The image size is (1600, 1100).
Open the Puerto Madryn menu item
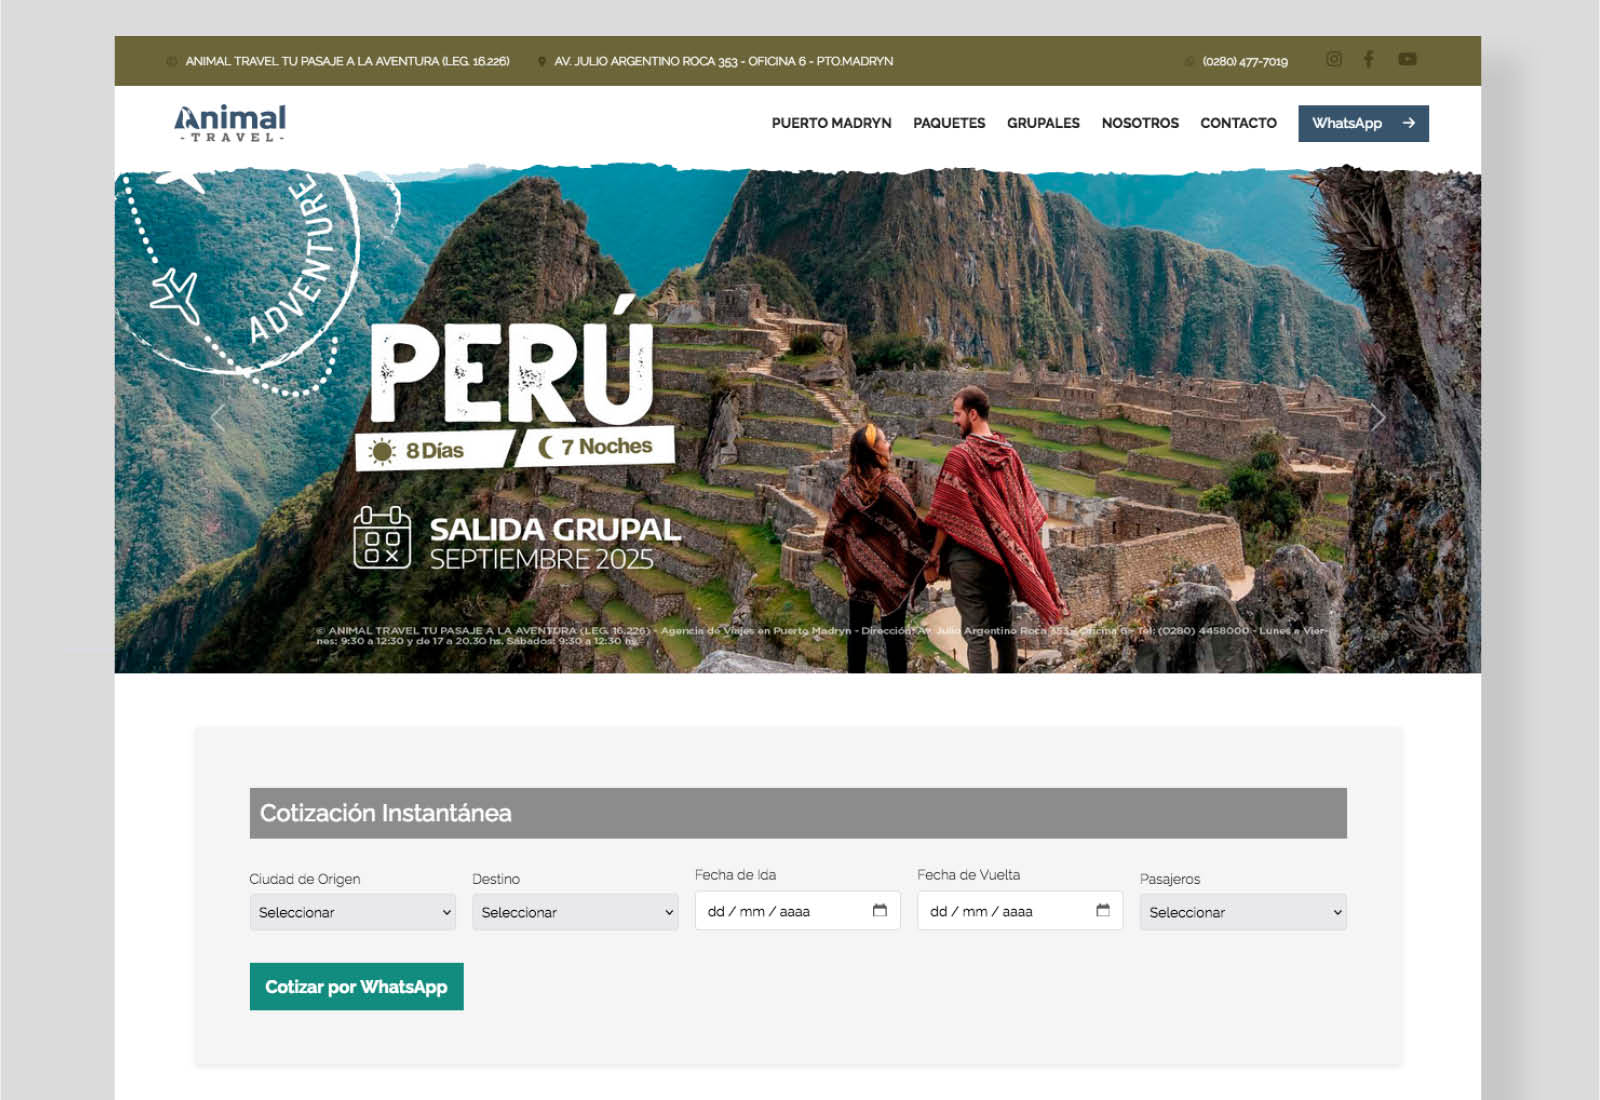click(x=831, y=123)
